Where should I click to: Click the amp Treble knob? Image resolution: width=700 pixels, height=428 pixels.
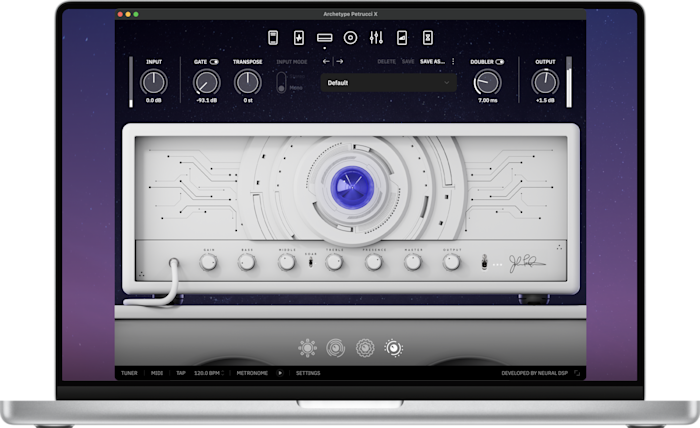334,262
